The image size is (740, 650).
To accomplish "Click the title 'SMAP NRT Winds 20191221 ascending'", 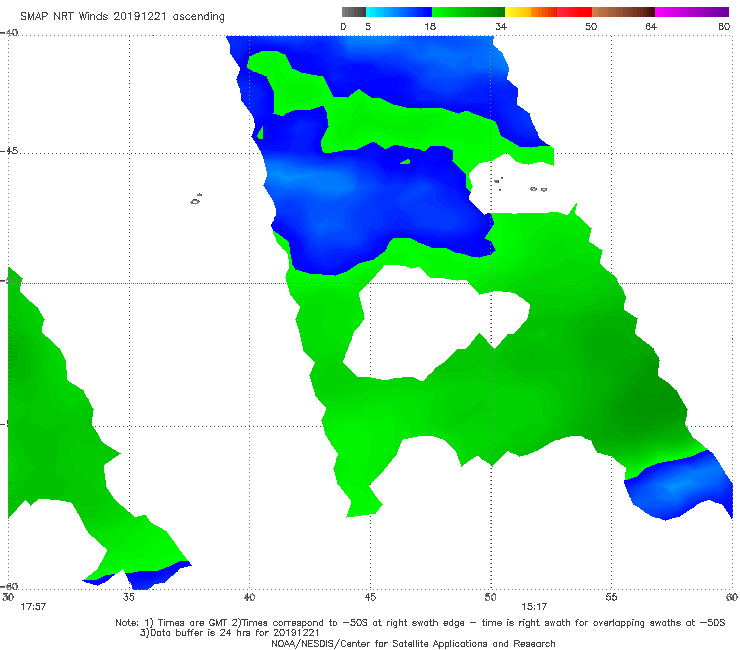I will [122, 17].
